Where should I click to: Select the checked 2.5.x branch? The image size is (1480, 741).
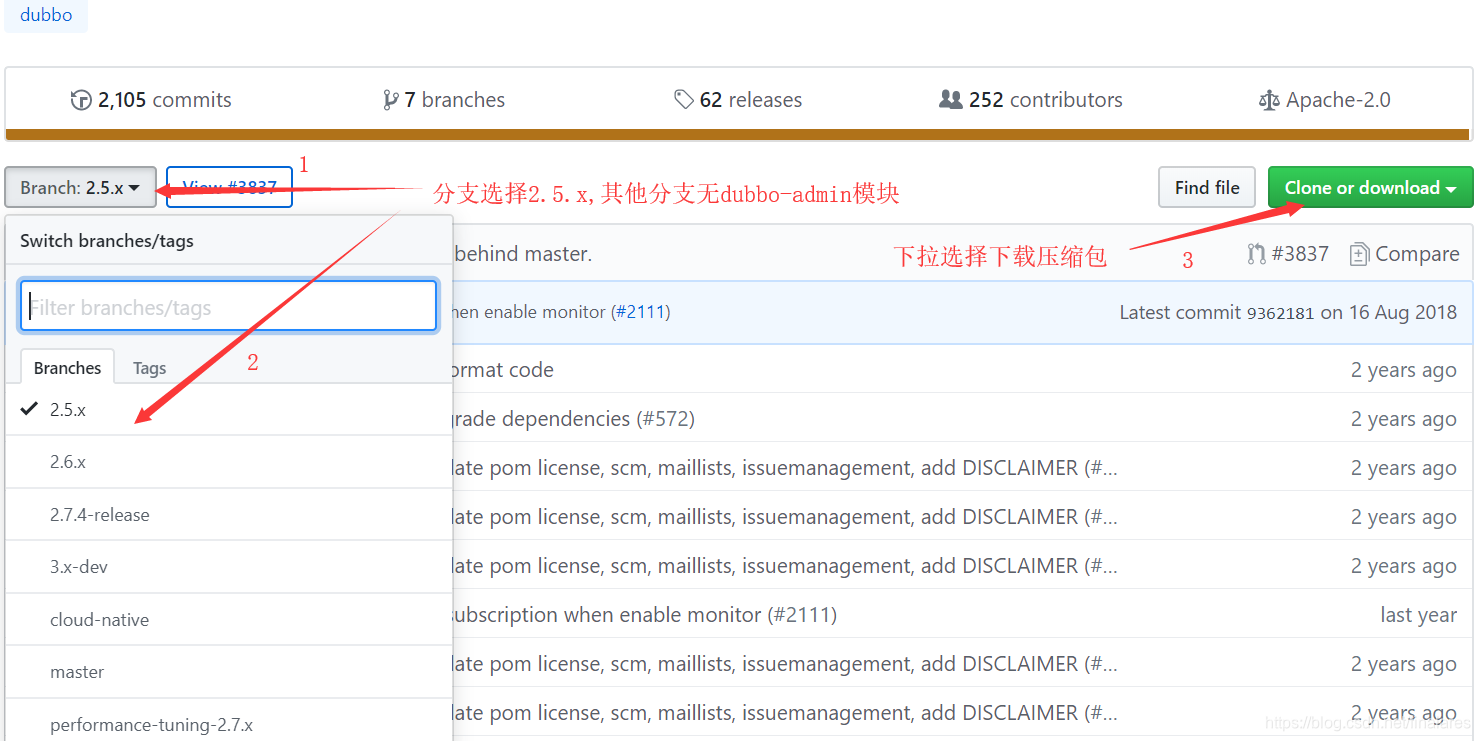tap(229, 409)
